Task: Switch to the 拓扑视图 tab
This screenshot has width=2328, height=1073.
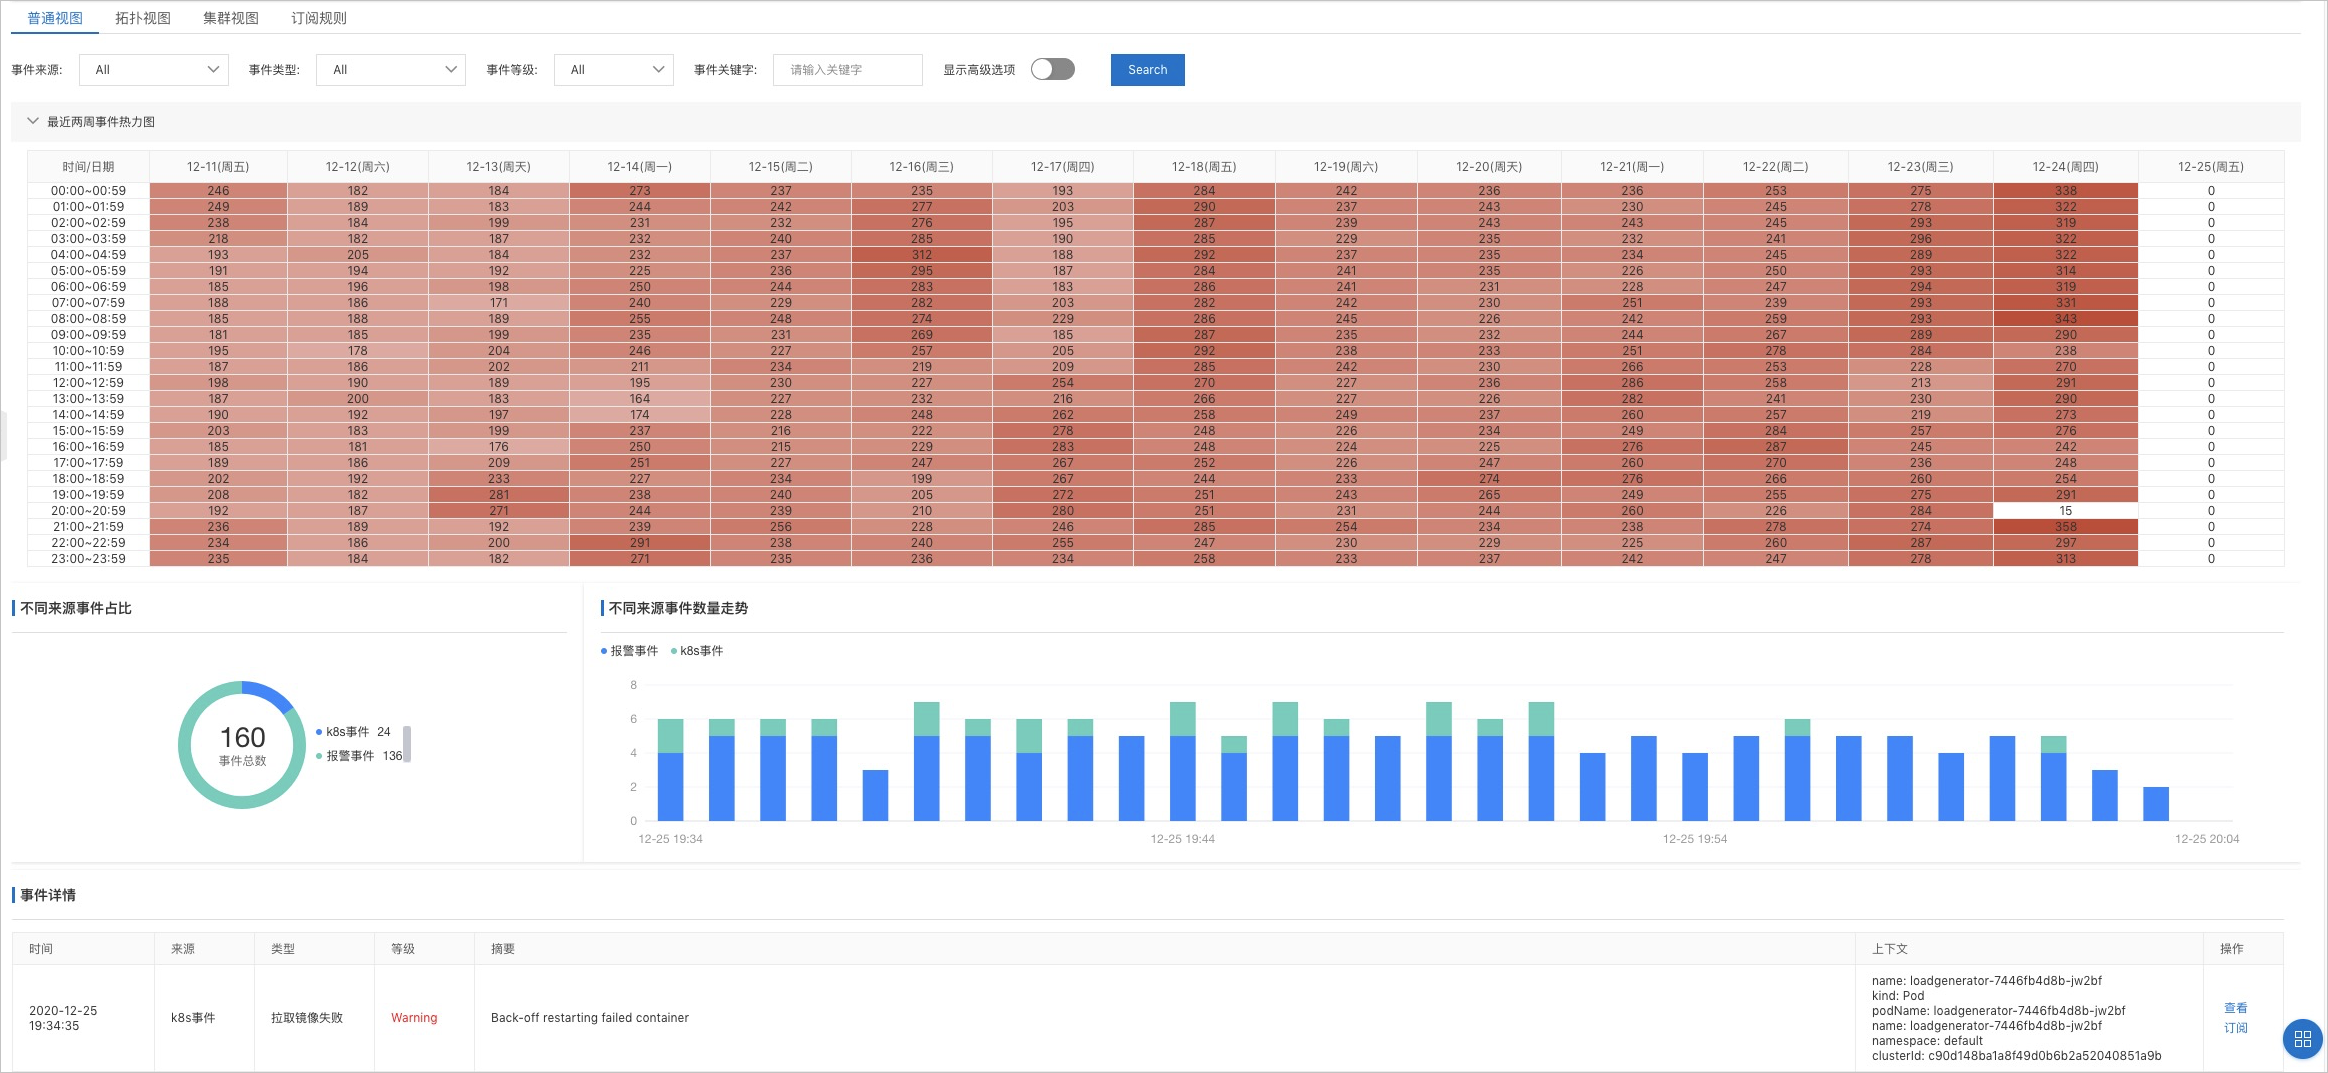Action: (x=143, y=18)
